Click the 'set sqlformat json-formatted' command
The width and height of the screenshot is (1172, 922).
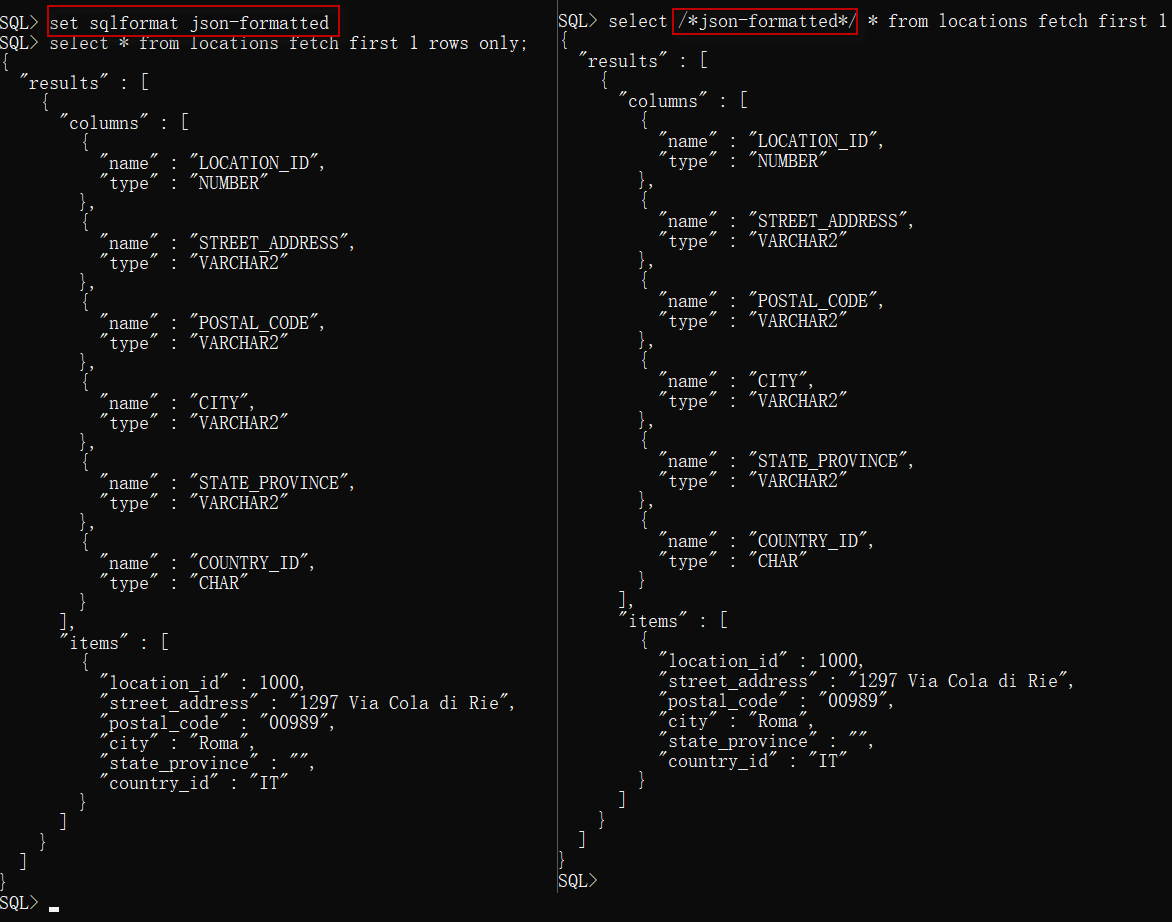pyautogui.click(x=189, y=23)
